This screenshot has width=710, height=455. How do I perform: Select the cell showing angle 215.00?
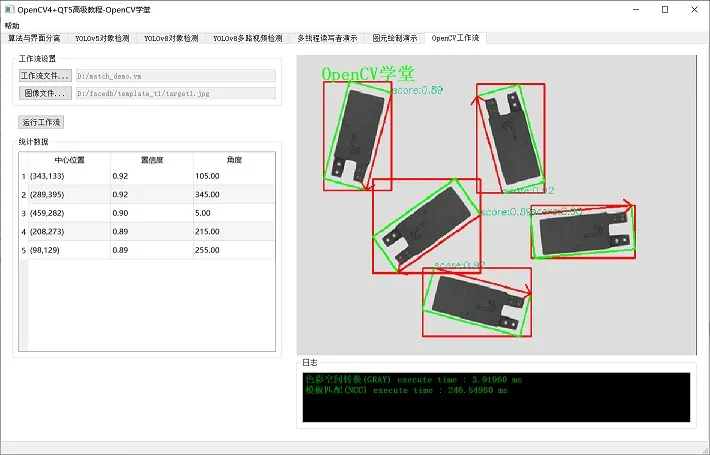click(x=234, y=231)
